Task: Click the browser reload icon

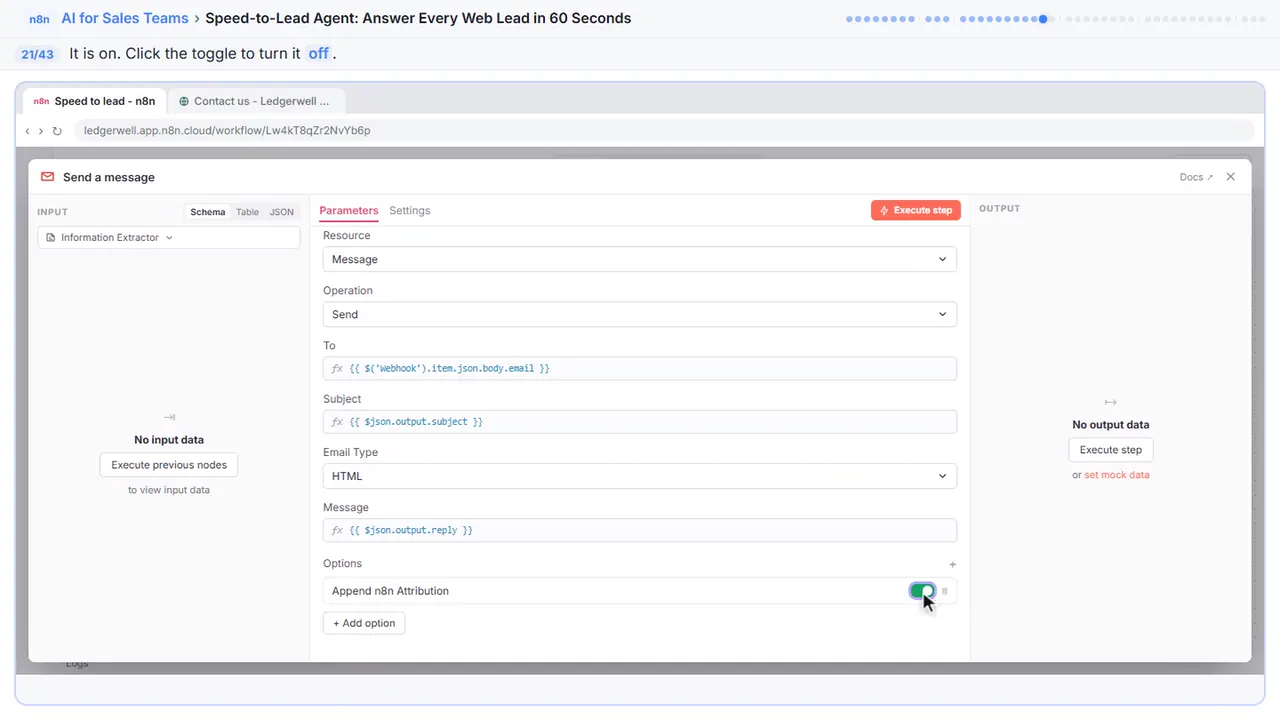Action: [57, 131]
